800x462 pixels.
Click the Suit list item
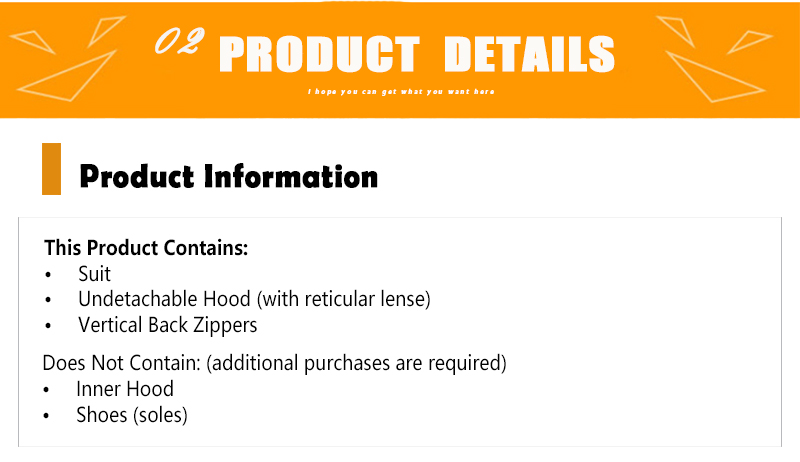(x=94, y=274)
